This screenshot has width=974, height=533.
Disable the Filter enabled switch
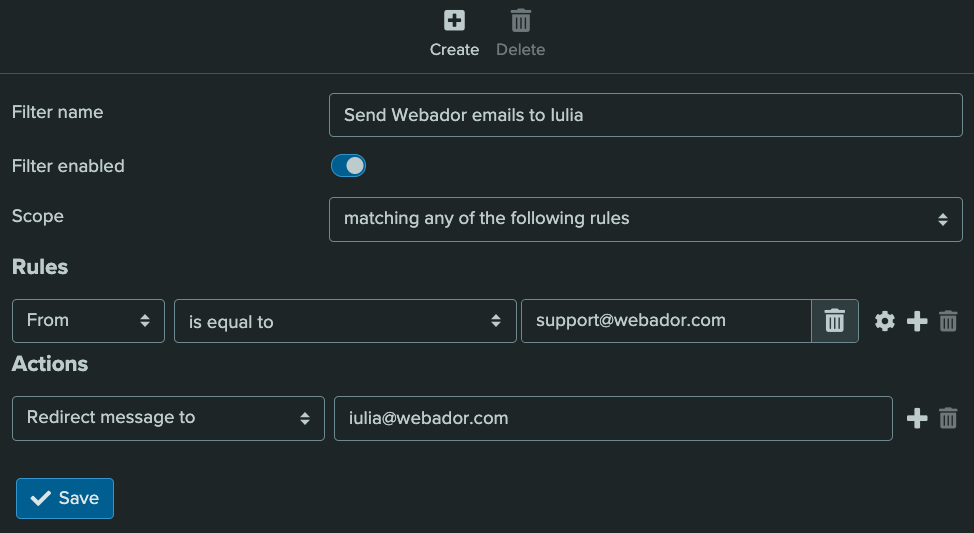[349, 166]
